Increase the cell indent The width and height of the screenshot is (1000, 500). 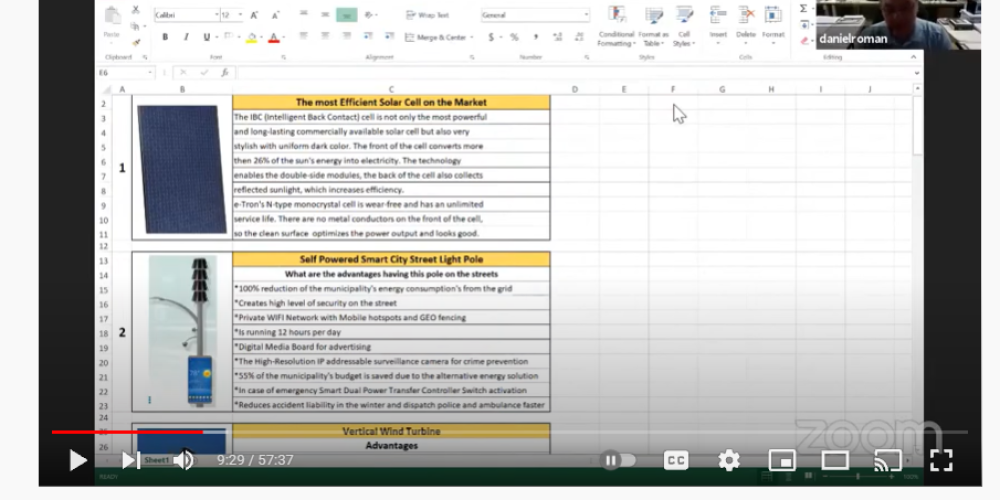click(390, 37)
